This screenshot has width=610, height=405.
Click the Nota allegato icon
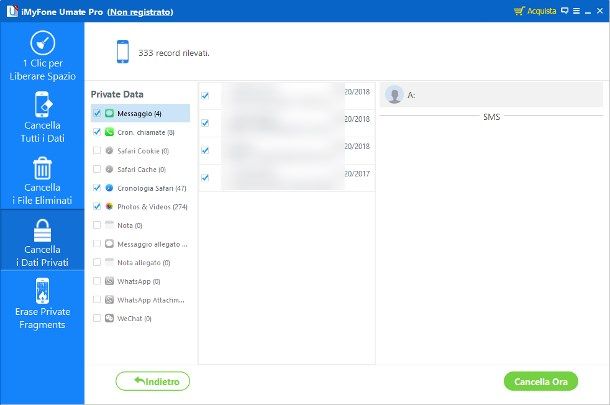[109, 262]
